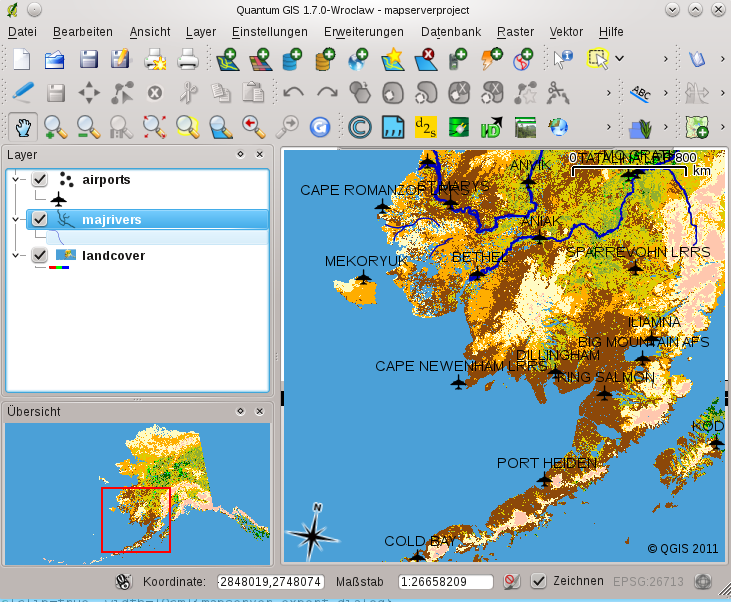Open the Erweiterungen menu
This screenshot has width=731, height=602.
coord(364,32)
